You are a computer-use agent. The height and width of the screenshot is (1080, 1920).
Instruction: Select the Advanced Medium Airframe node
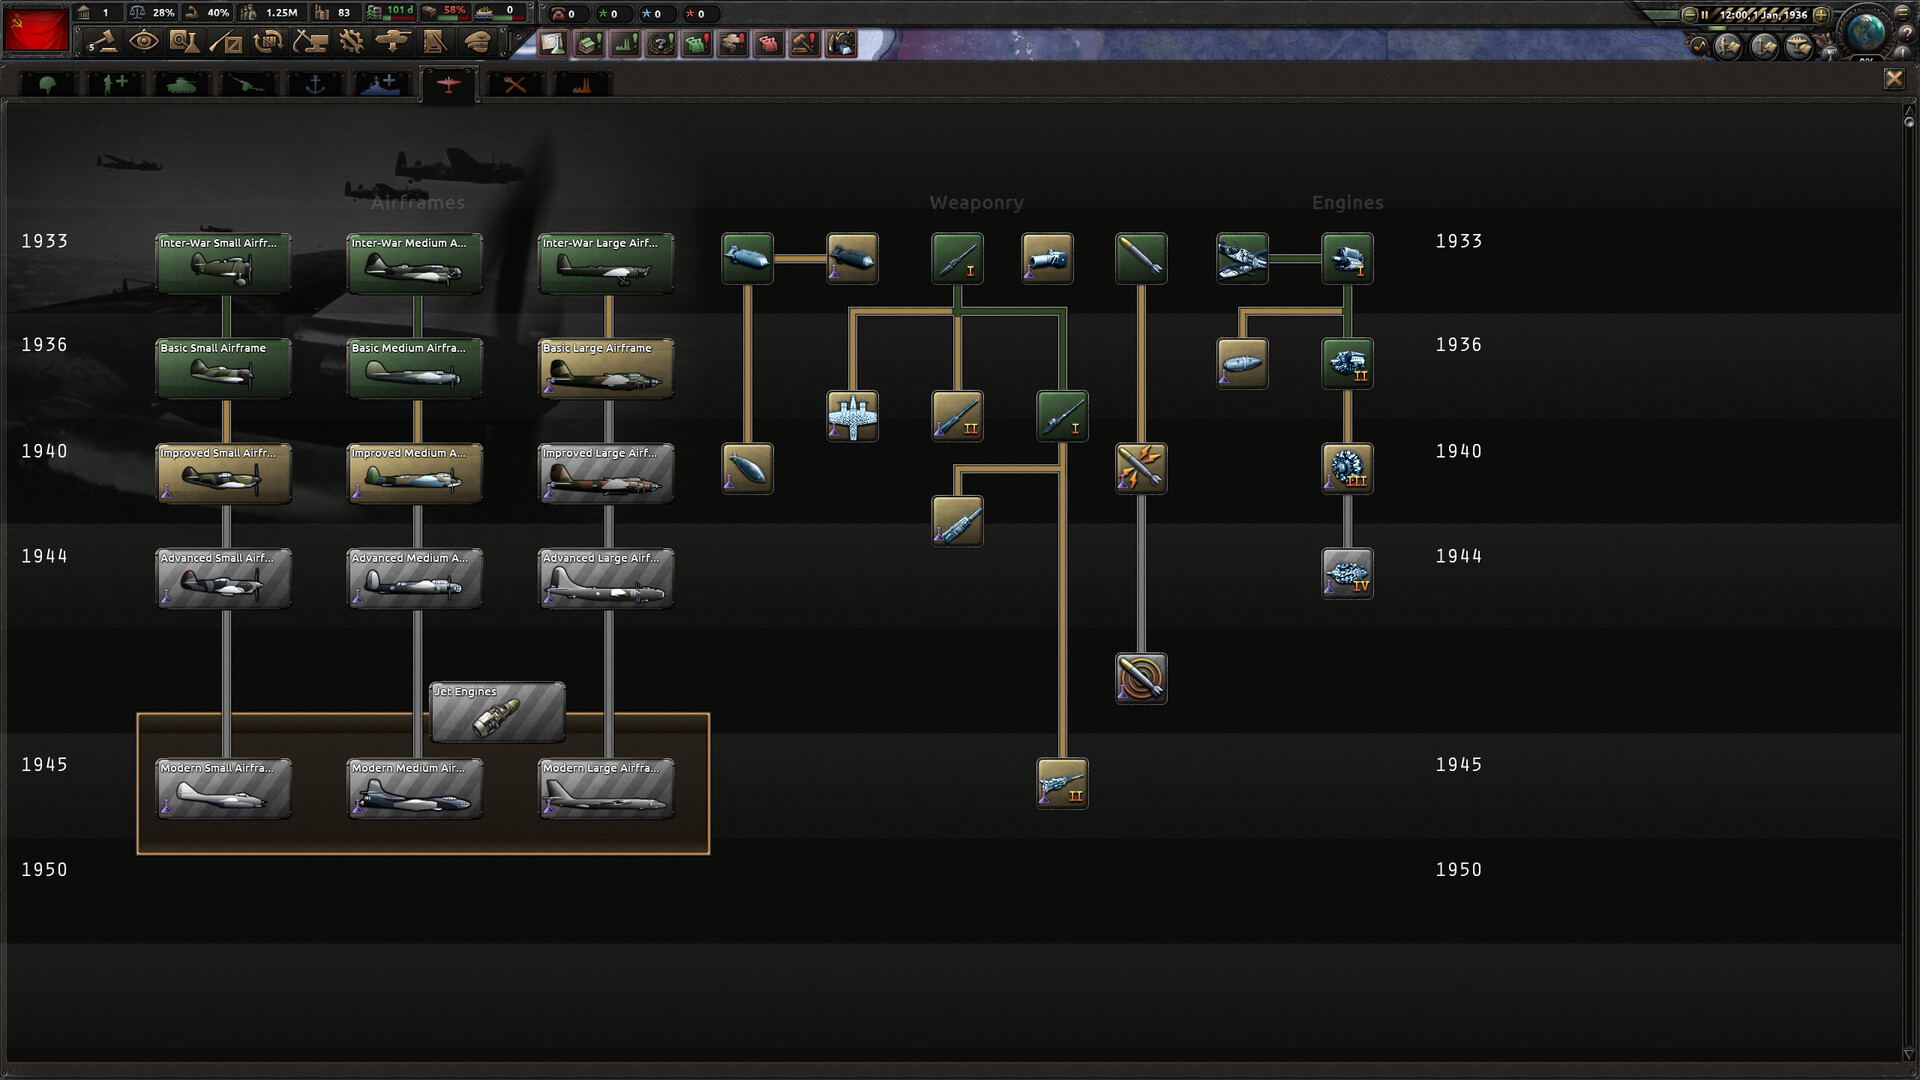[414, 578]
